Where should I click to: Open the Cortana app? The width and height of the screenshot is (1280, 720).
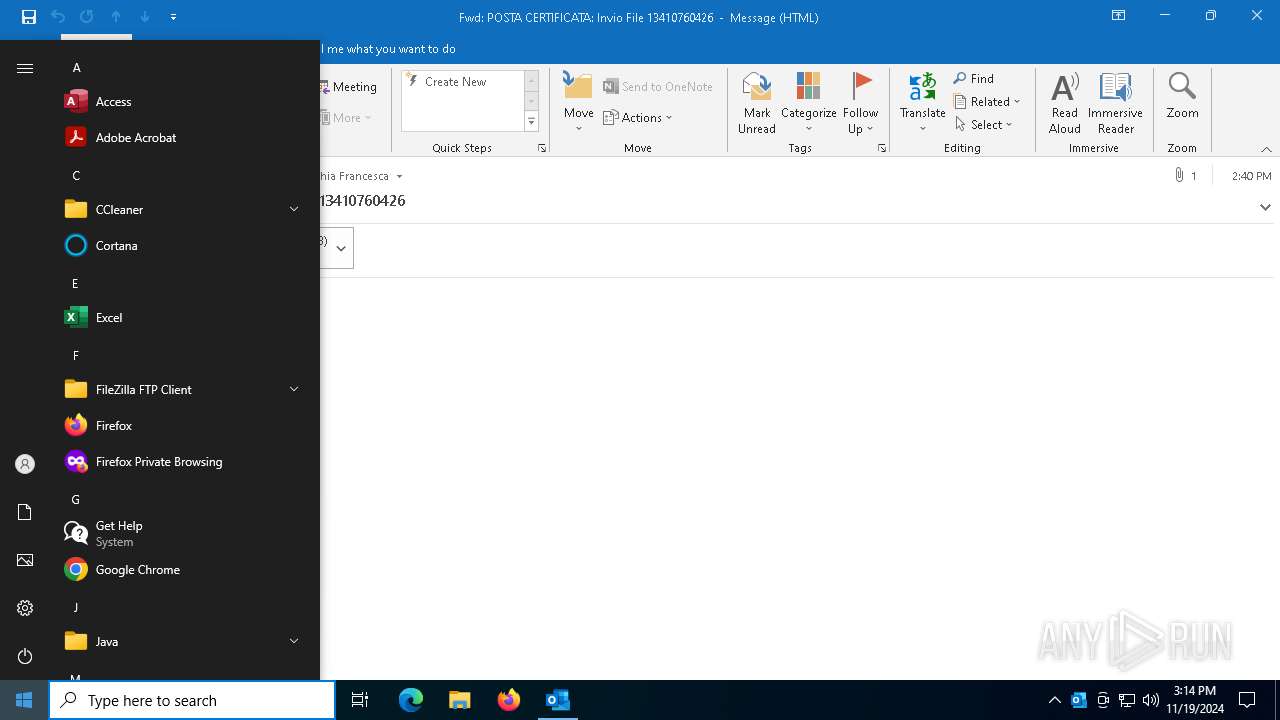185,245
